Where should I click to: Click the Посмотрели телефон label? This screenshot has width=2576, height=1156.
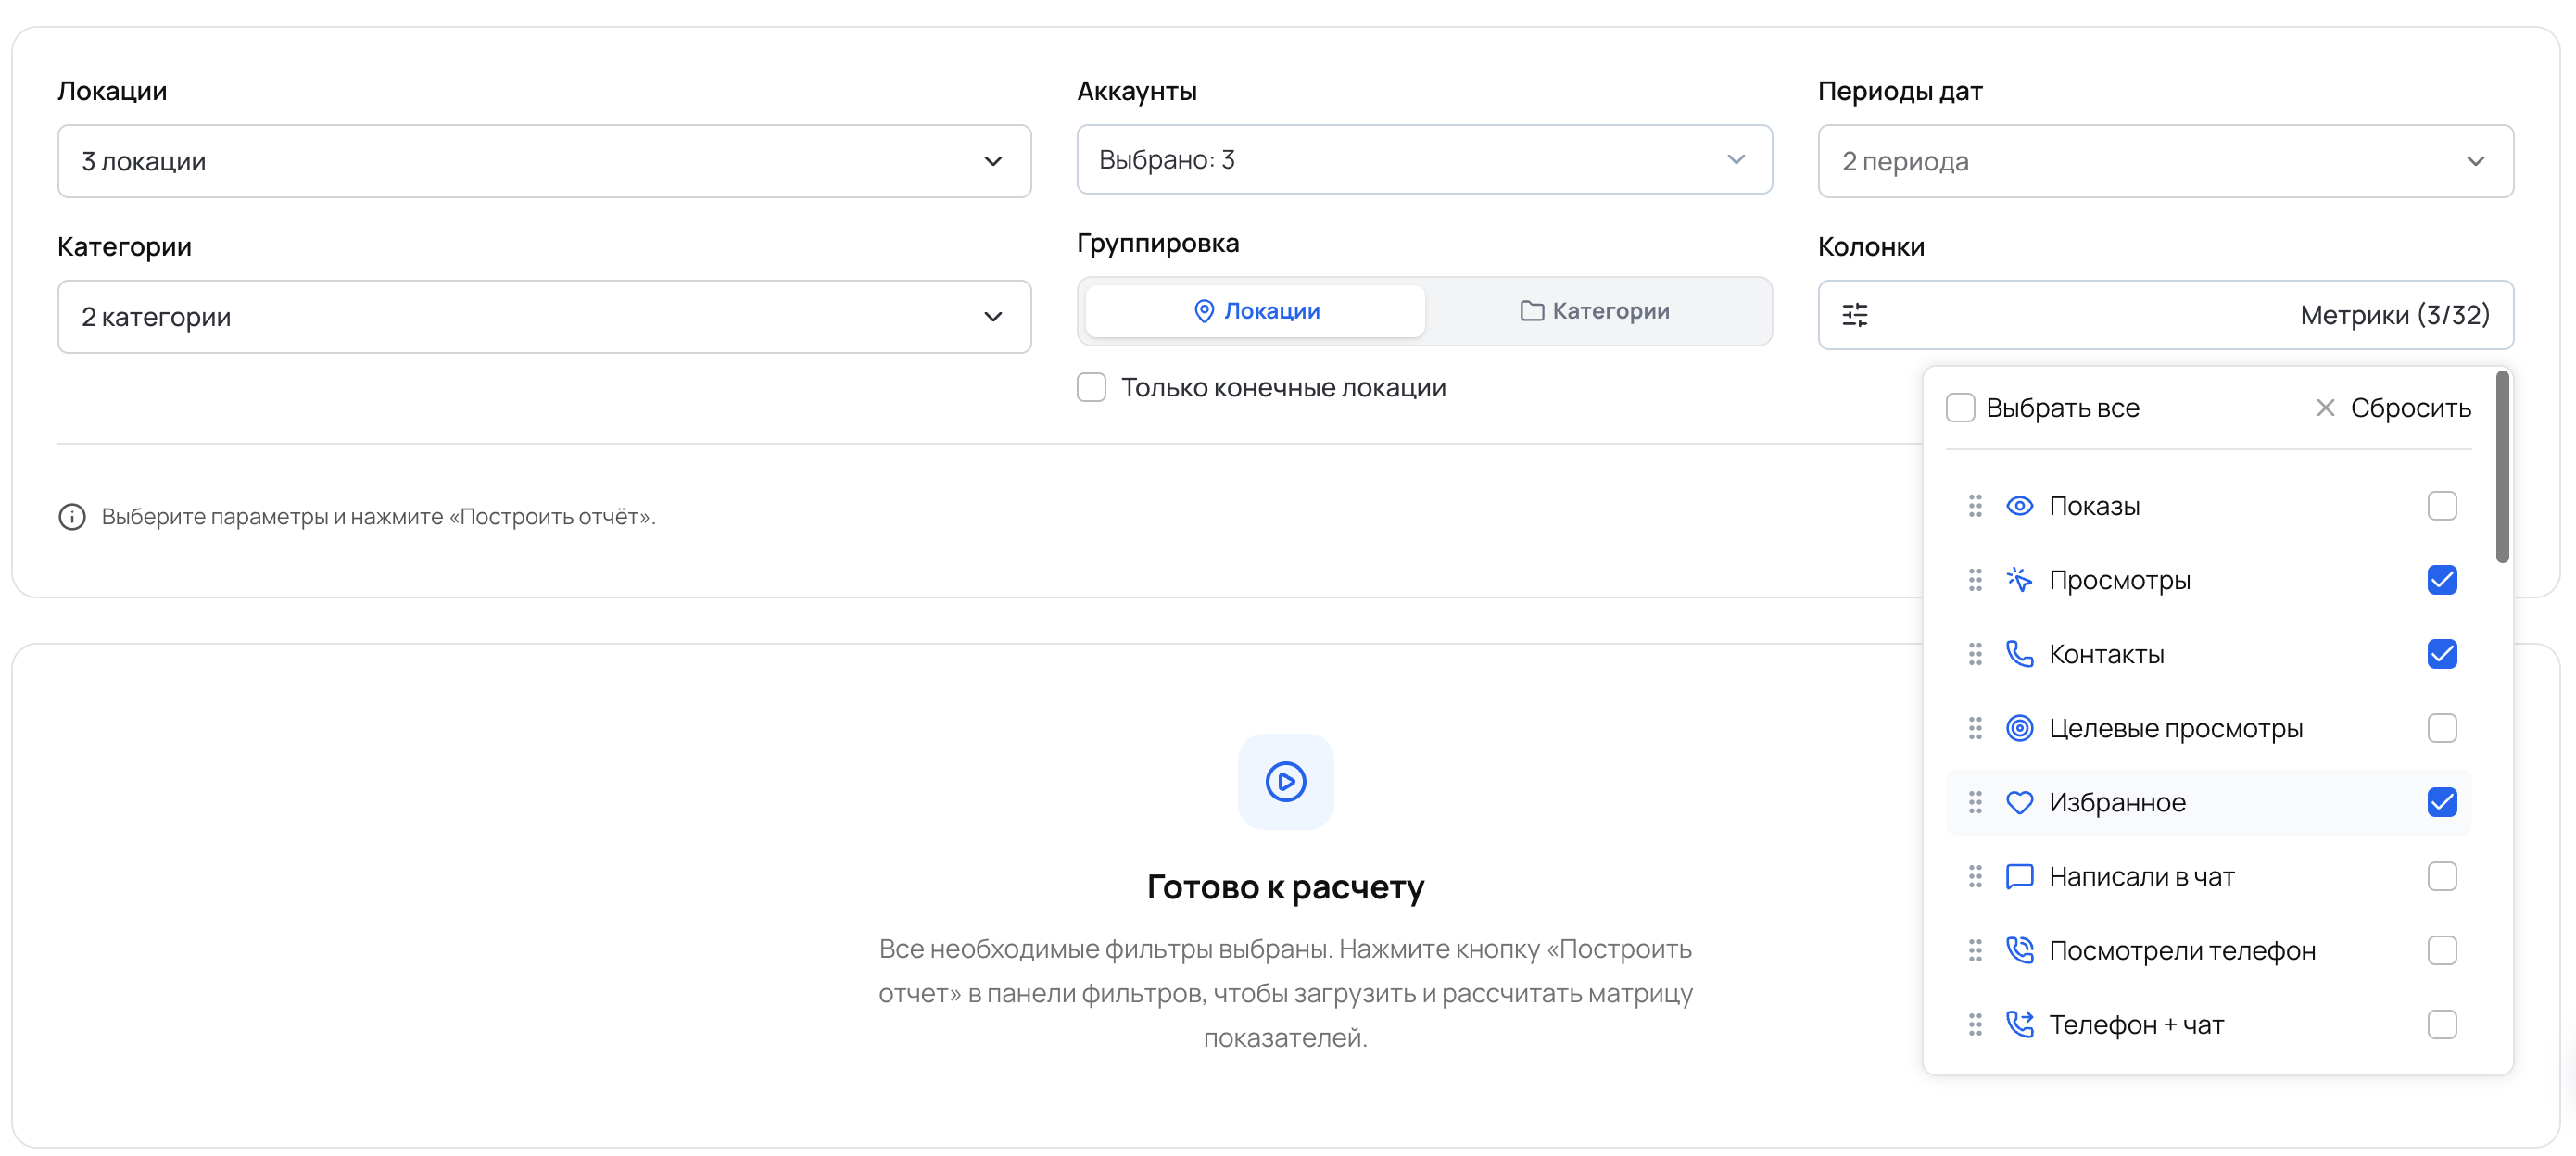[x=2182, y=950]
